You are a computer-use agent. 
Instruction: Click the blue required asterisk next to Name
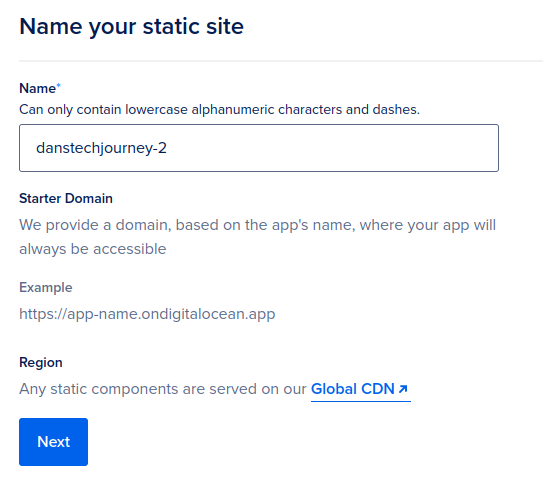[x=59, y=85]
